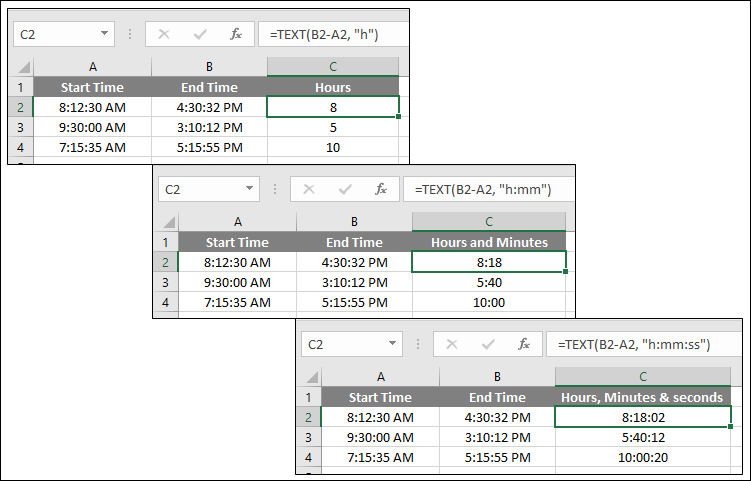Open the insert function fx in bottom spreadsheet
This screenshot has height=481, width=751.
pos(524,344)
